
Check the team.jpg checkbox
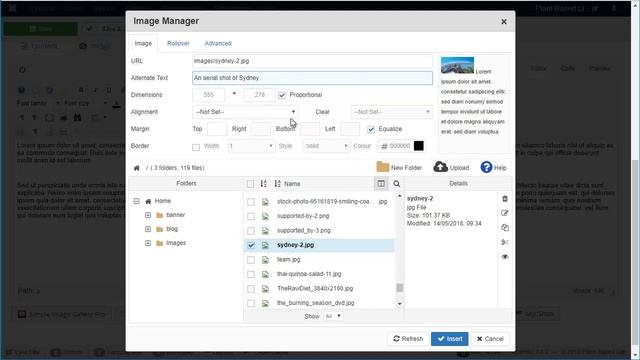pos(251,260)
